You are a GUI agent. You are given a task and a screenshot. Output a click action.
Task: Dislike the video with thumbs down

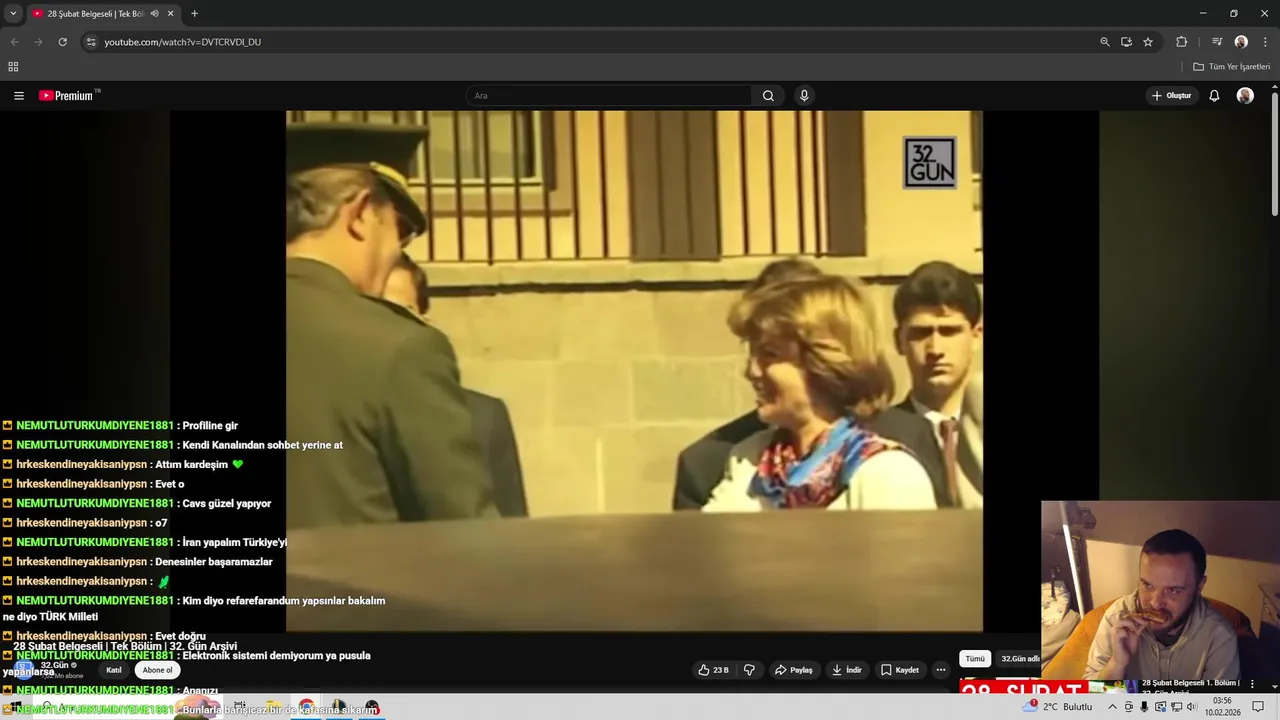(x=749, y=670)
